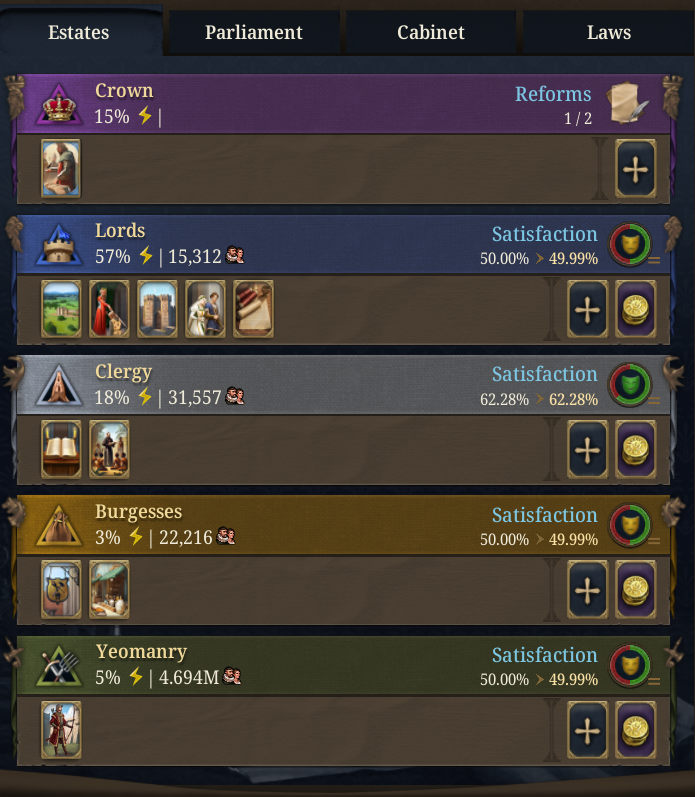
Task: Click the Burgesses money bag emblem
Action: (59, 526)
